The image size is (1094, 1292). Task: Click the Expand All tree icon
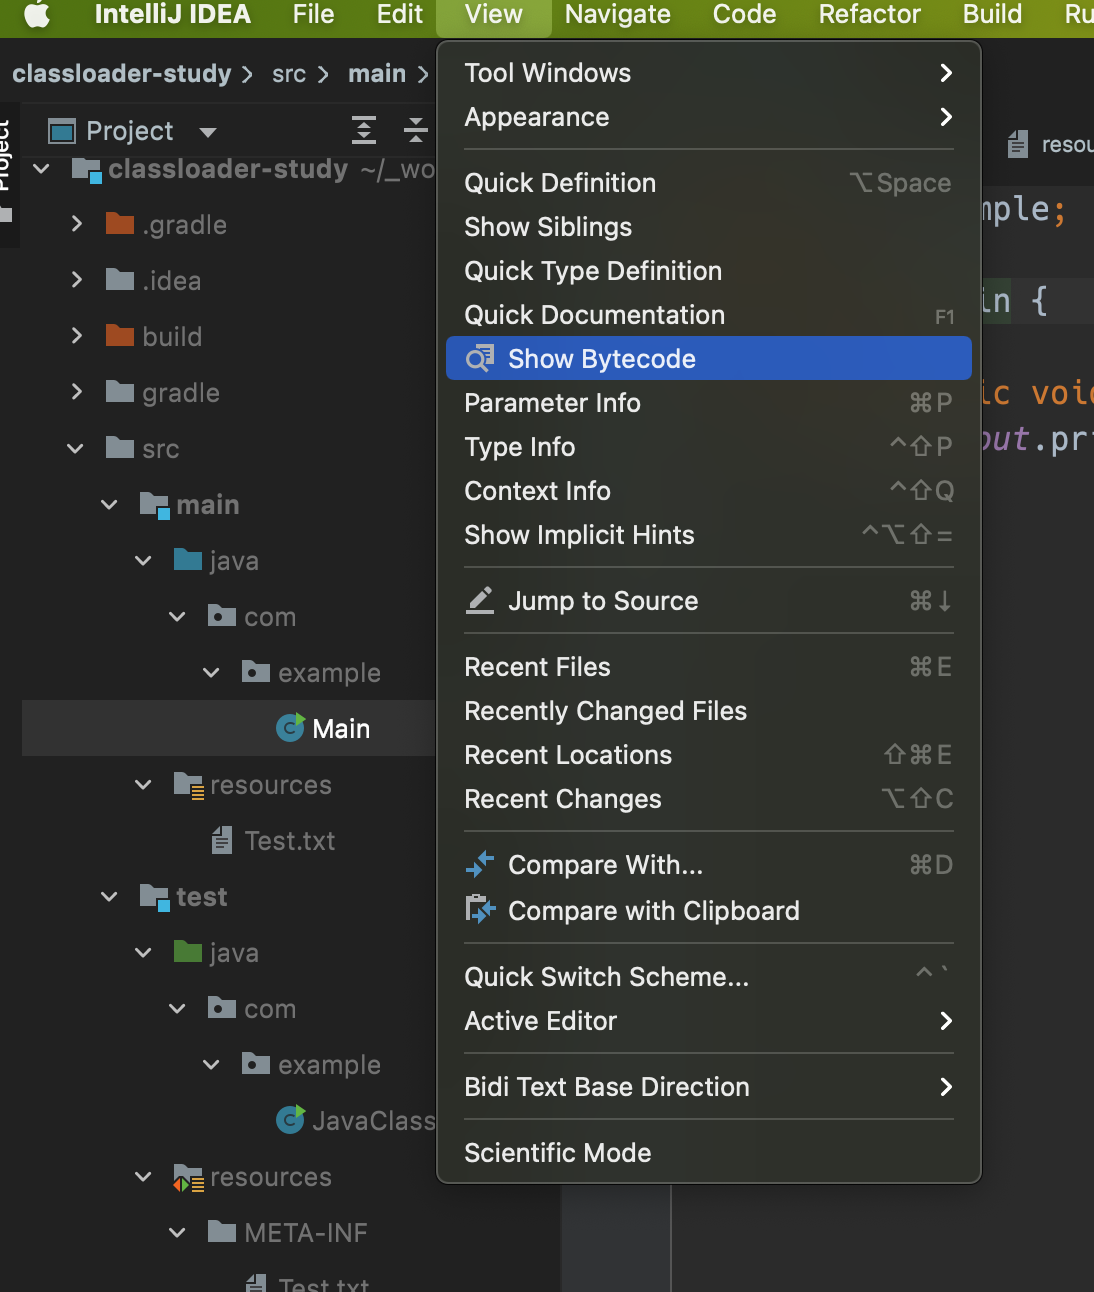point(364,130)
